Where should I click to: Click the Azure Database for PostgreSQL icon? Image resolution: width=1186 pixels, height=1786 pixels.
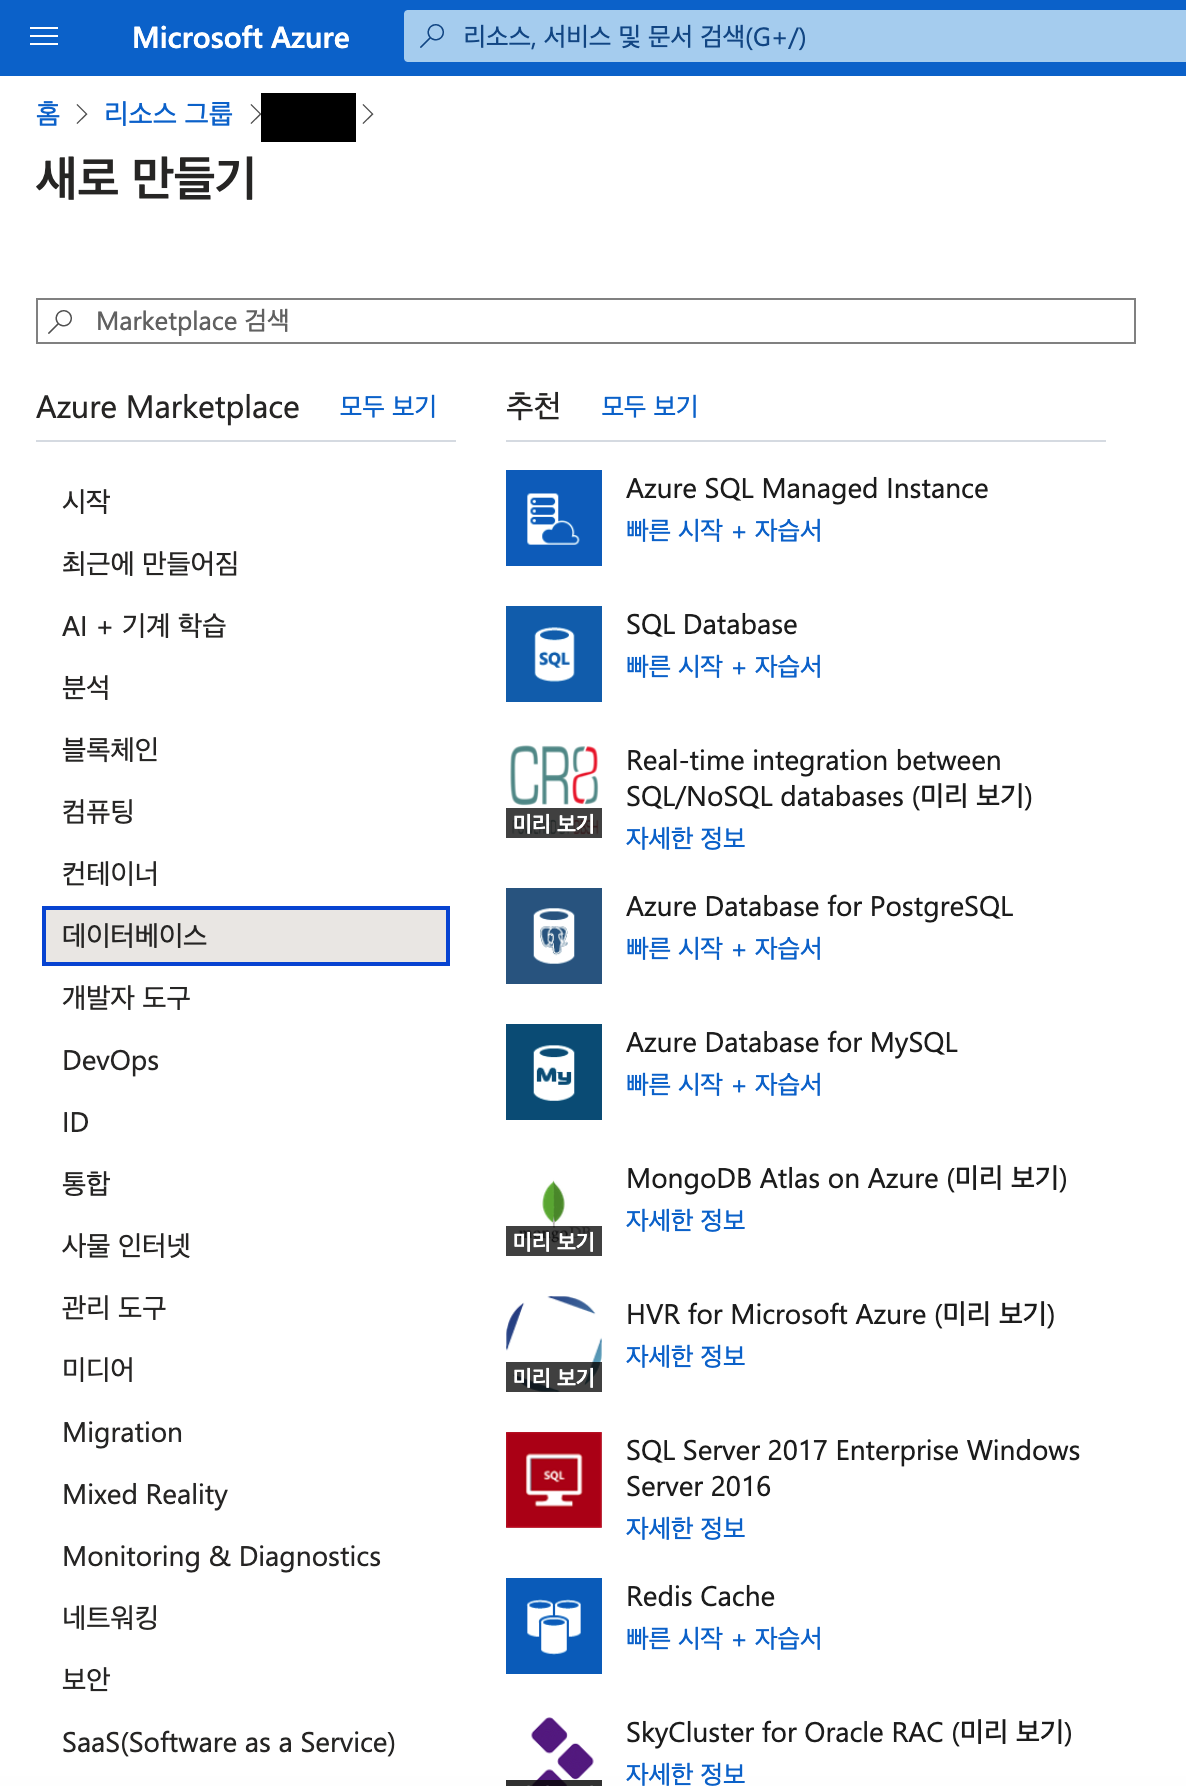coord(554,936)
